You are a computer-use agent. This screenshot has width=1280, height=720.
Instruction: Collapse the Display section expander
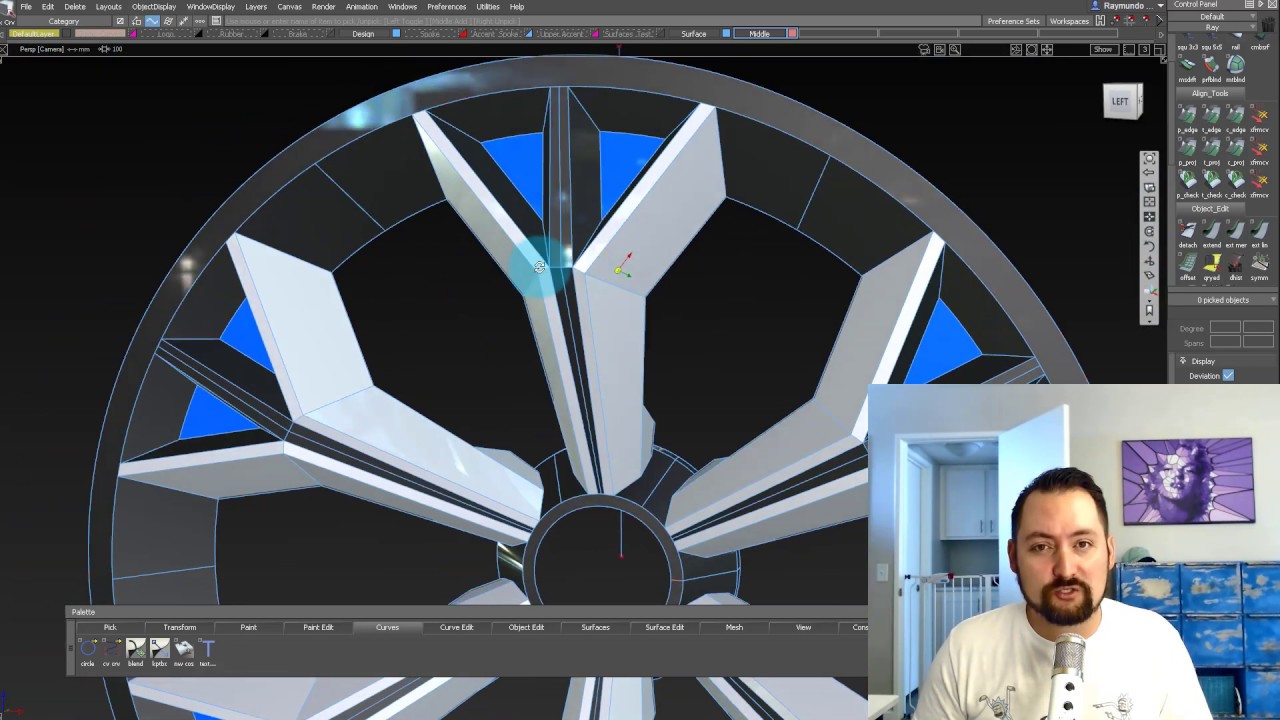1183,361
